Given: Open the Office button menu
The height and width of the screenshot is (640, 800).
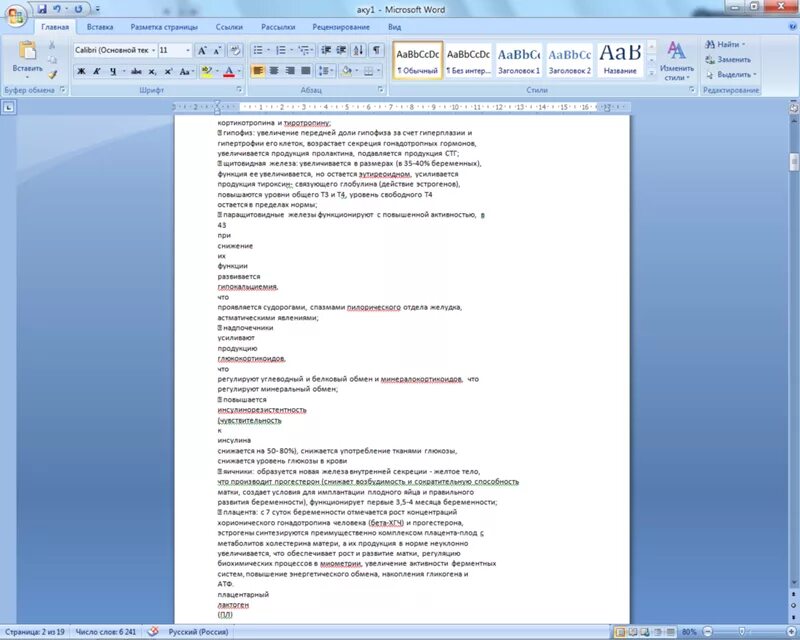Looking at the screenshot, I should click(x=16, y=16).
